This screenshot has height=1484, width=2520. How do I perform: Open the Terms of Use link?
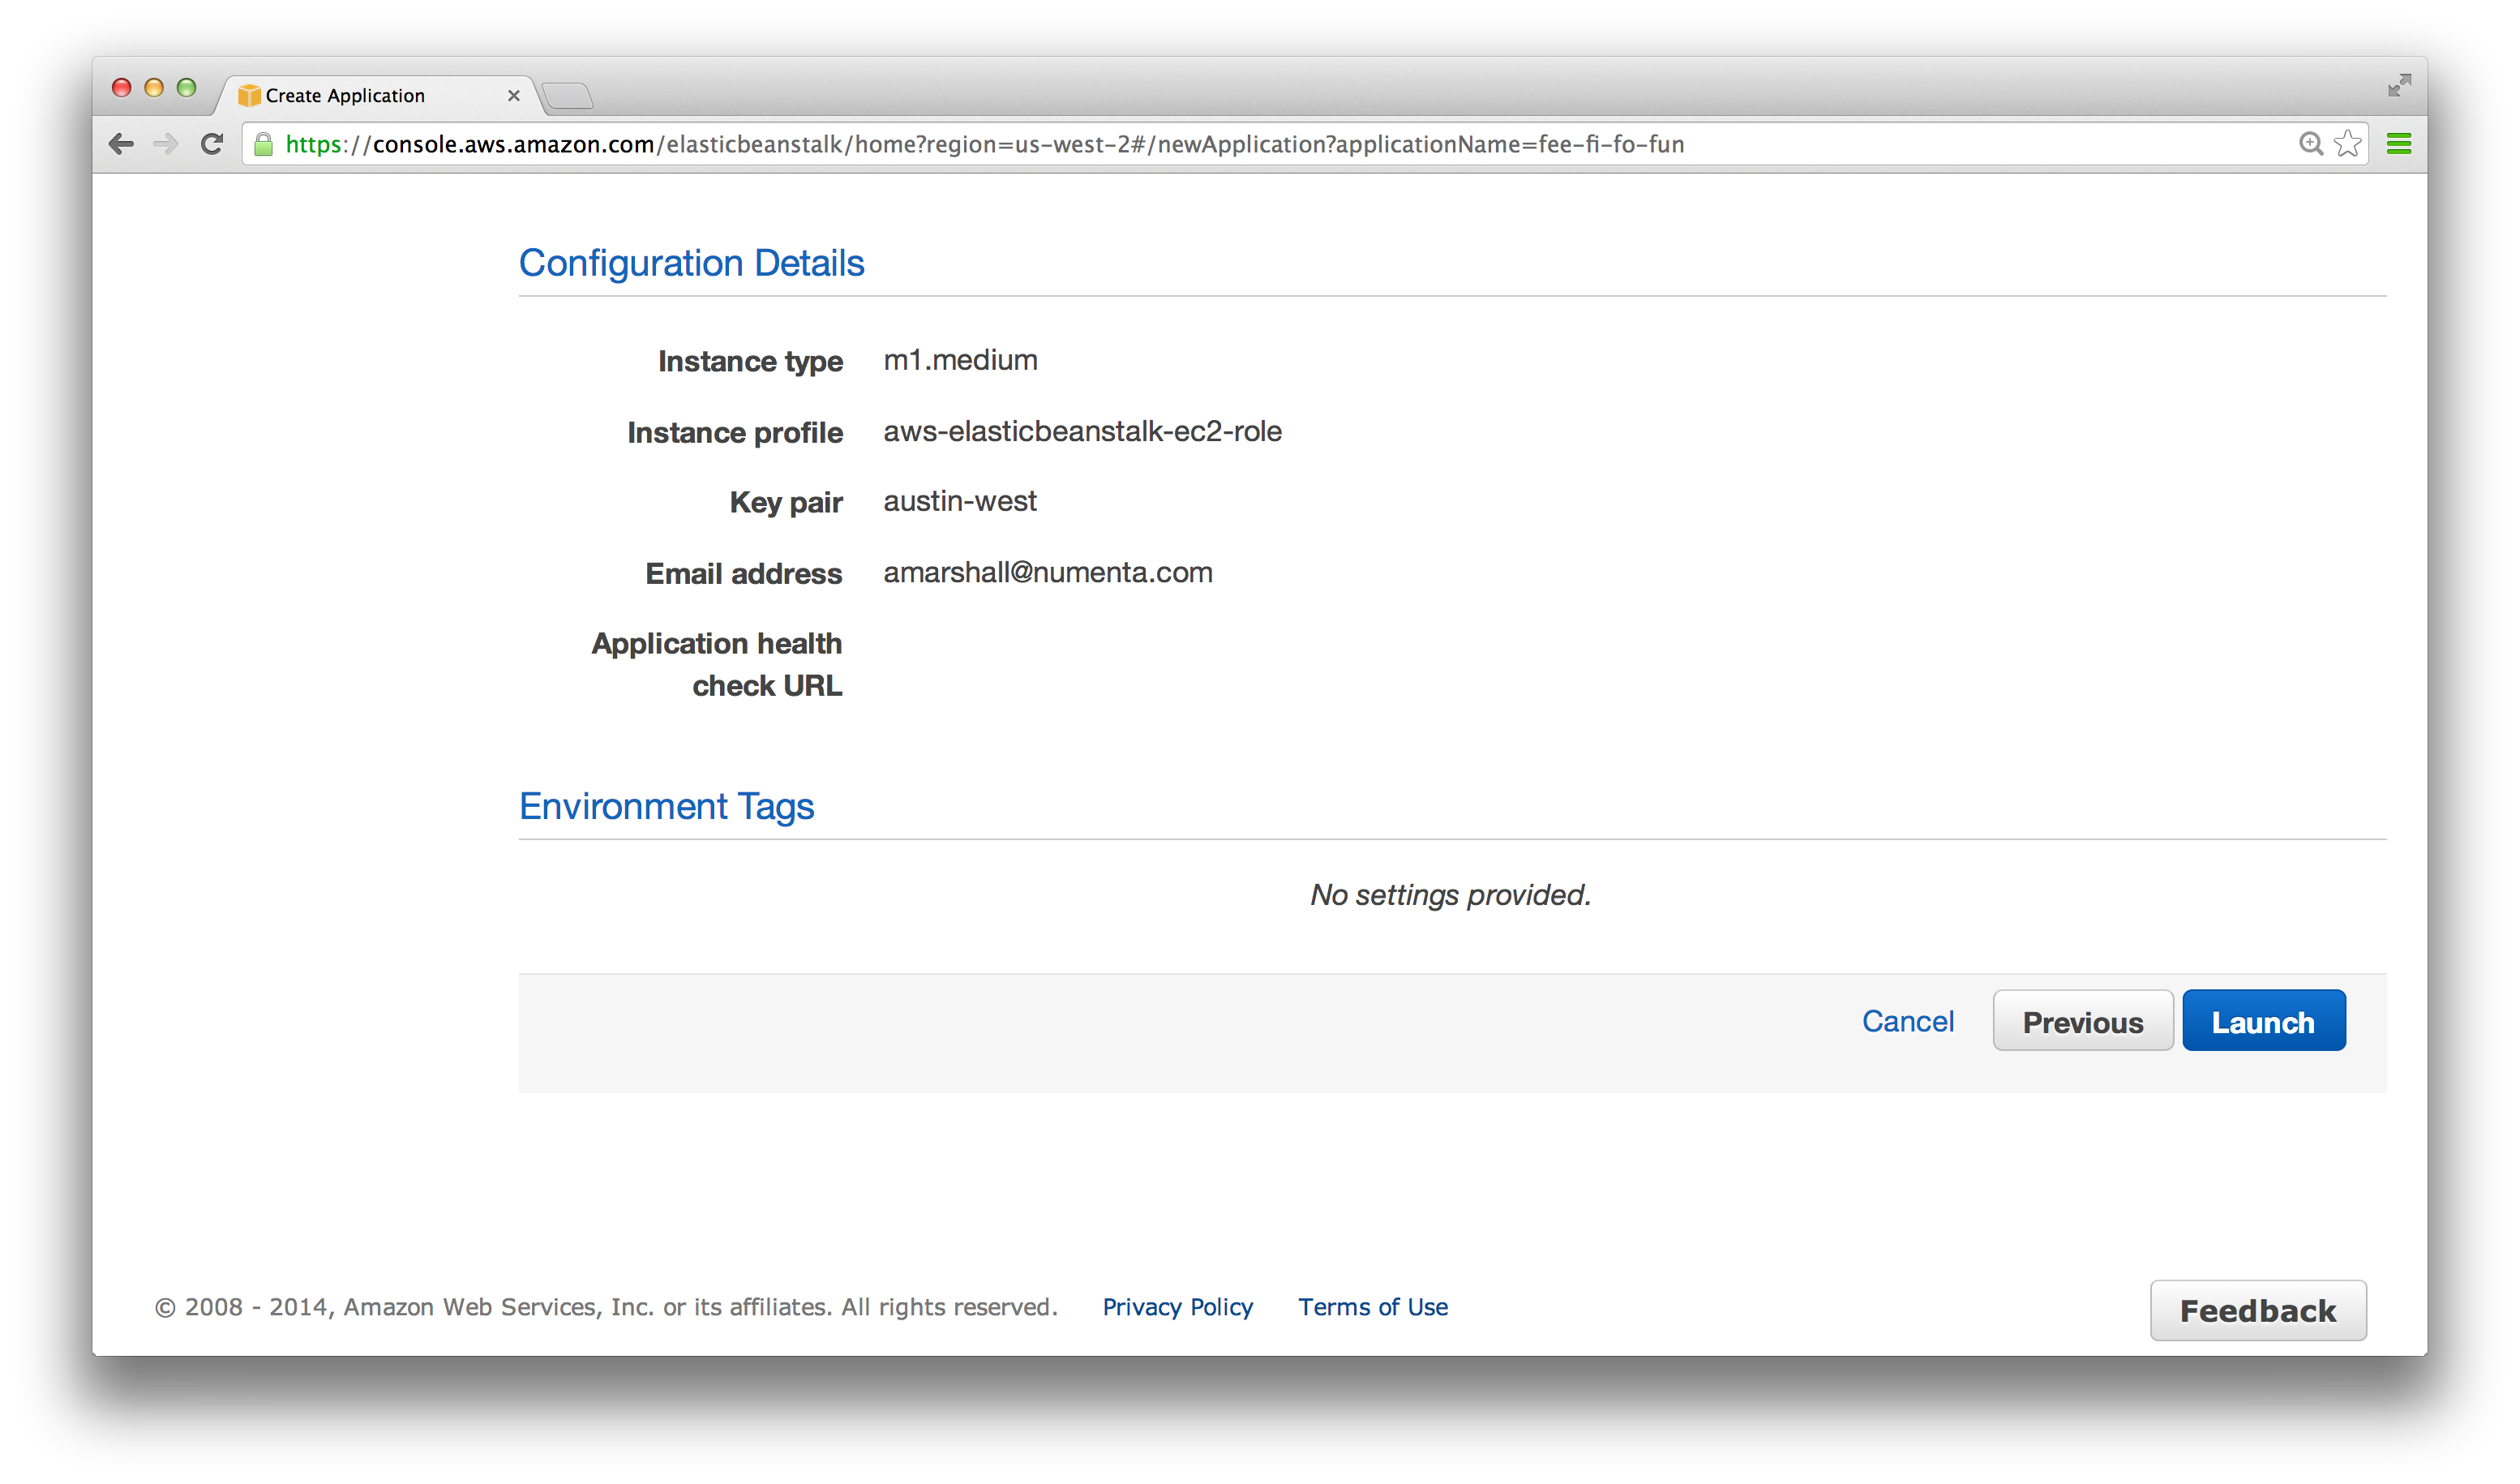pos(1372,1307)
